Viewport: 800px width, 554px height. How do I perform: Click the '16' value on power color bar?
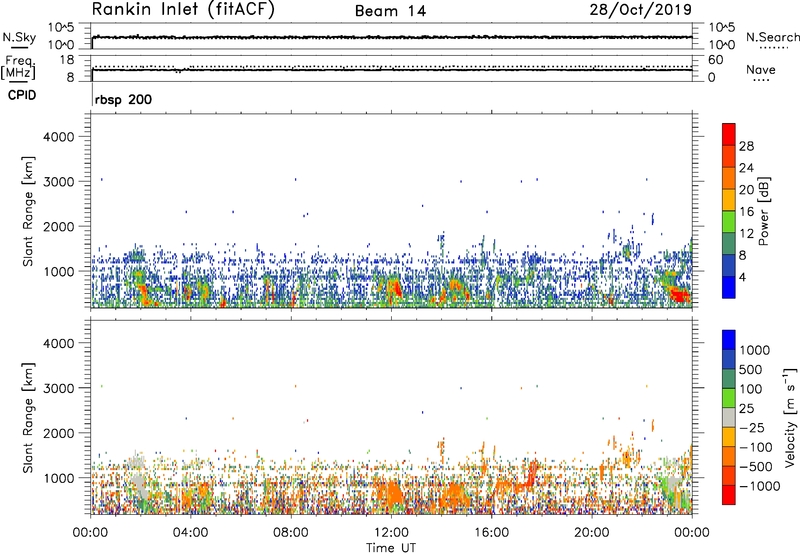point(746,212)
